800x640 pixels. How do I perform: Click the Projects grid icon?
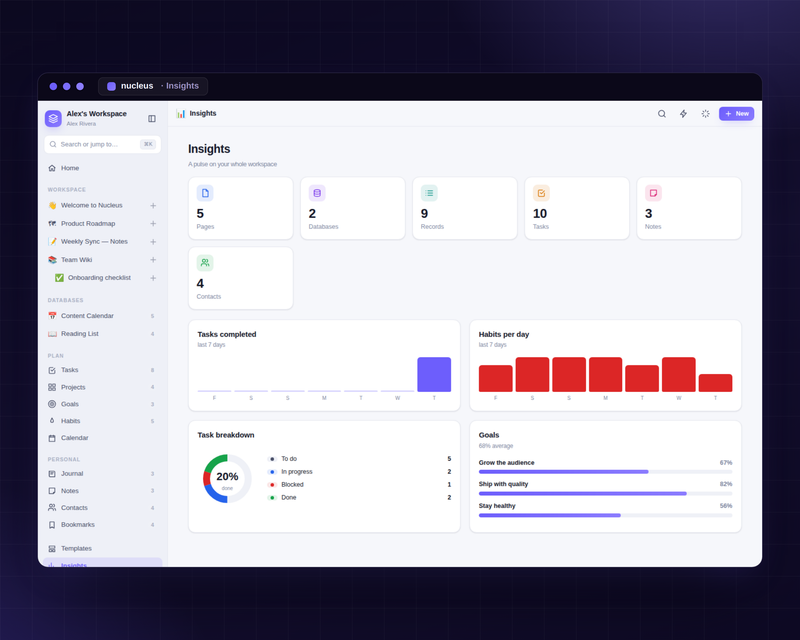[52, 387]
